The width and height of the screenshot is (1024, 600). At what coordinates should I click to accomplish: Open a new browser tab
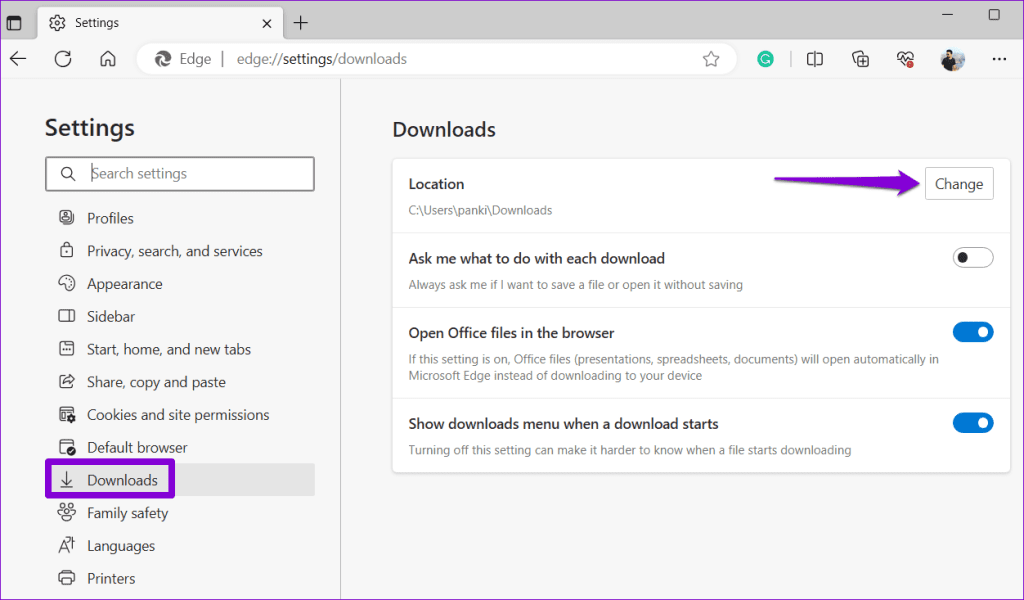[x=302, y=22]
